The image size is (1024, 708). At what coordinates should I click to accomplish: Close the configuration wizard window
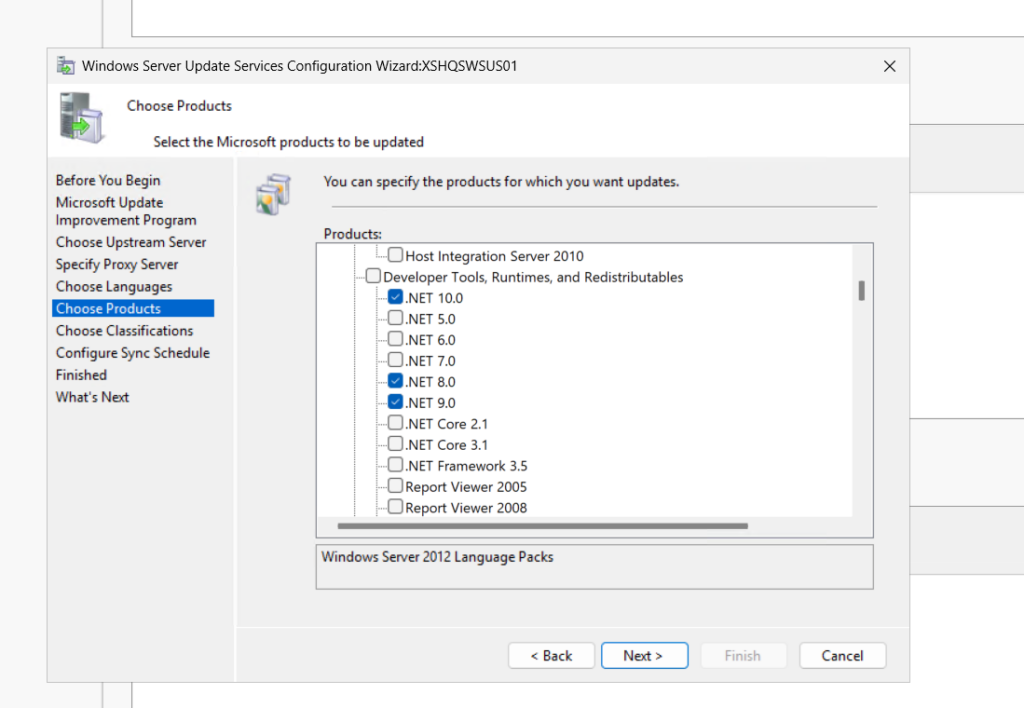[889, 66]
